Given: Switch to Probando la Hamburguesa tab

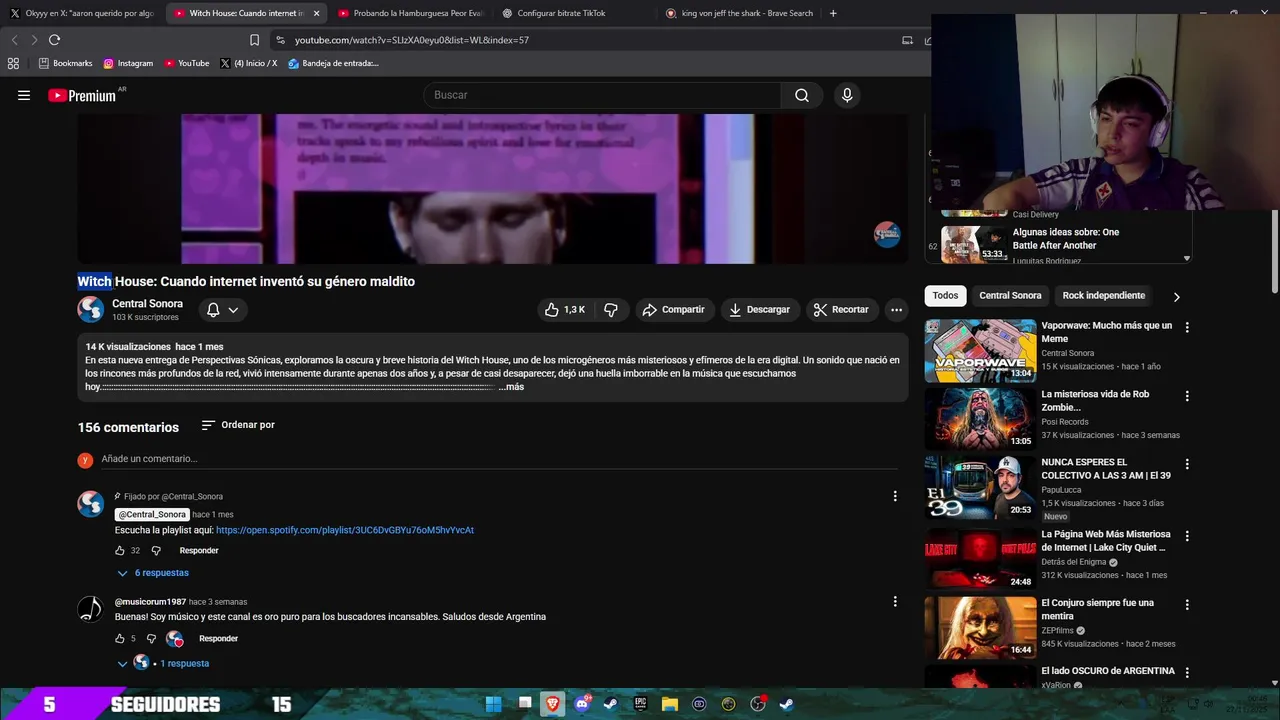Looking at the screenshot, I should (410, 13).
